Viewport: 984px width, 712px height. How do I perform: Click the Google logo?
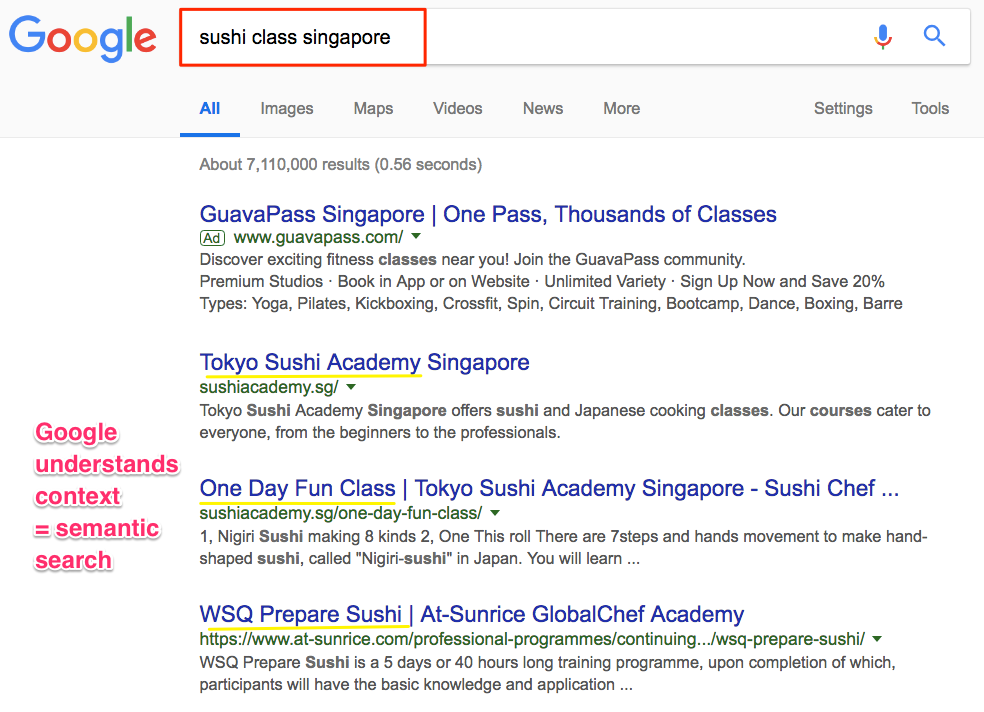click(83, 38)
